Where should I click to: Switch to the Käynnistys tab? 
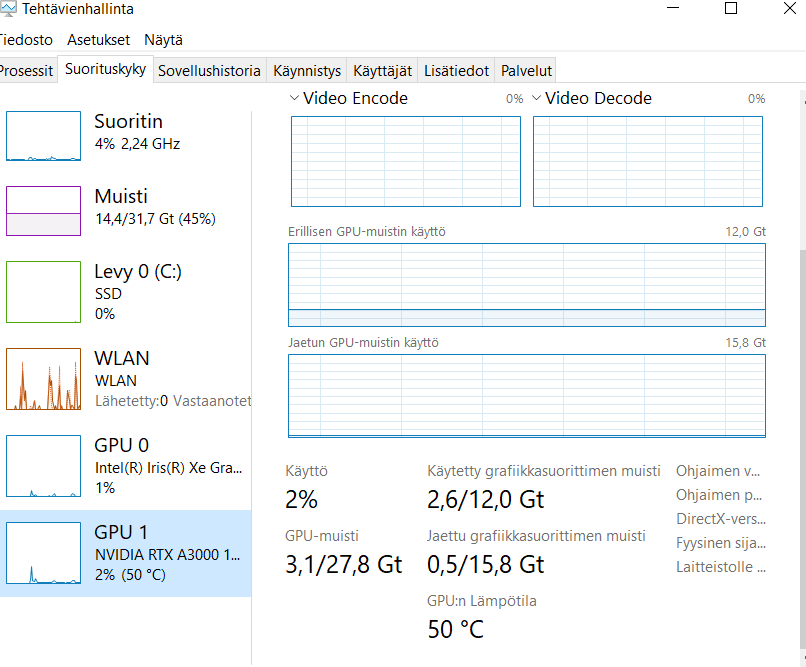(x=307, y=71)
